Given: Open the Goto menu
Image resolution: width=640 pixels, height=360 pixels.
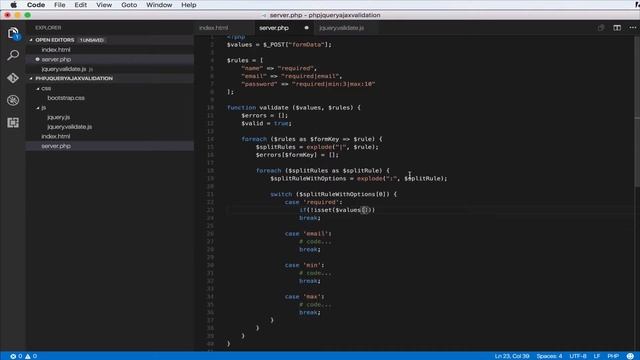Looking at the screenshot, I should pyautogui.click(x=129, y=5).
